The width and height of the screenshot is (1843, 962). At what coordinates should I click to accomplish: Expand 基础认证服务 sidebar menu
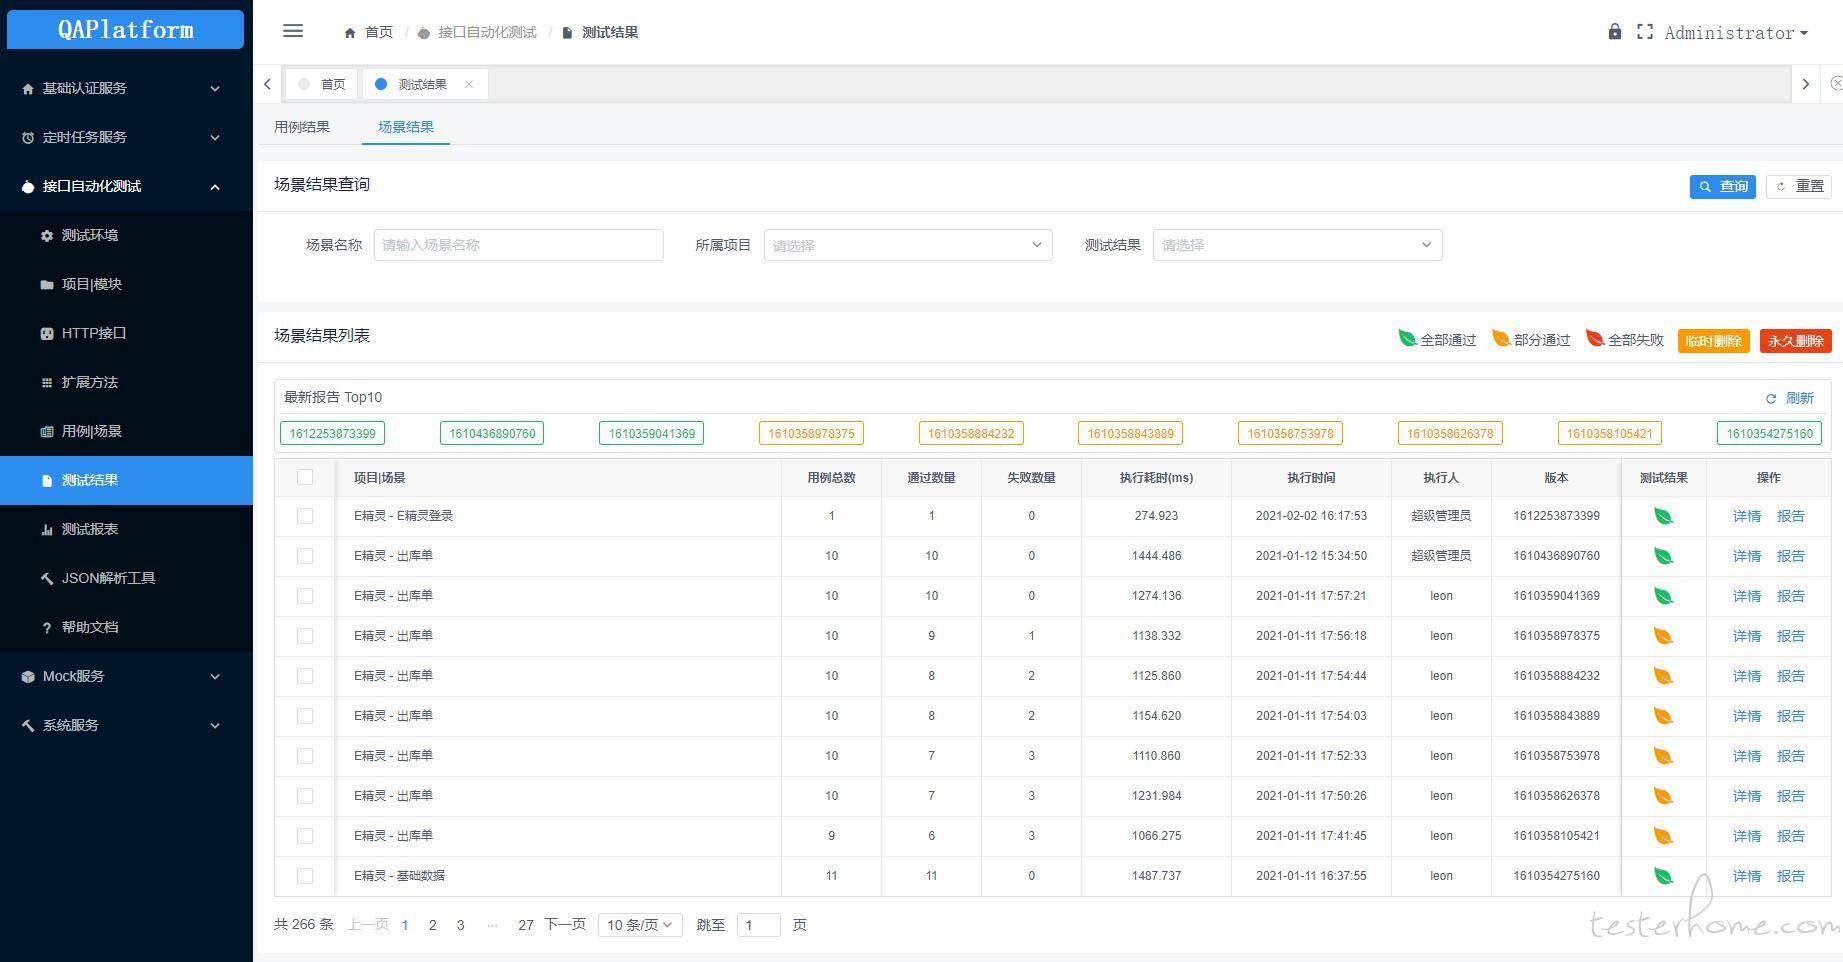tap(126, 88)
